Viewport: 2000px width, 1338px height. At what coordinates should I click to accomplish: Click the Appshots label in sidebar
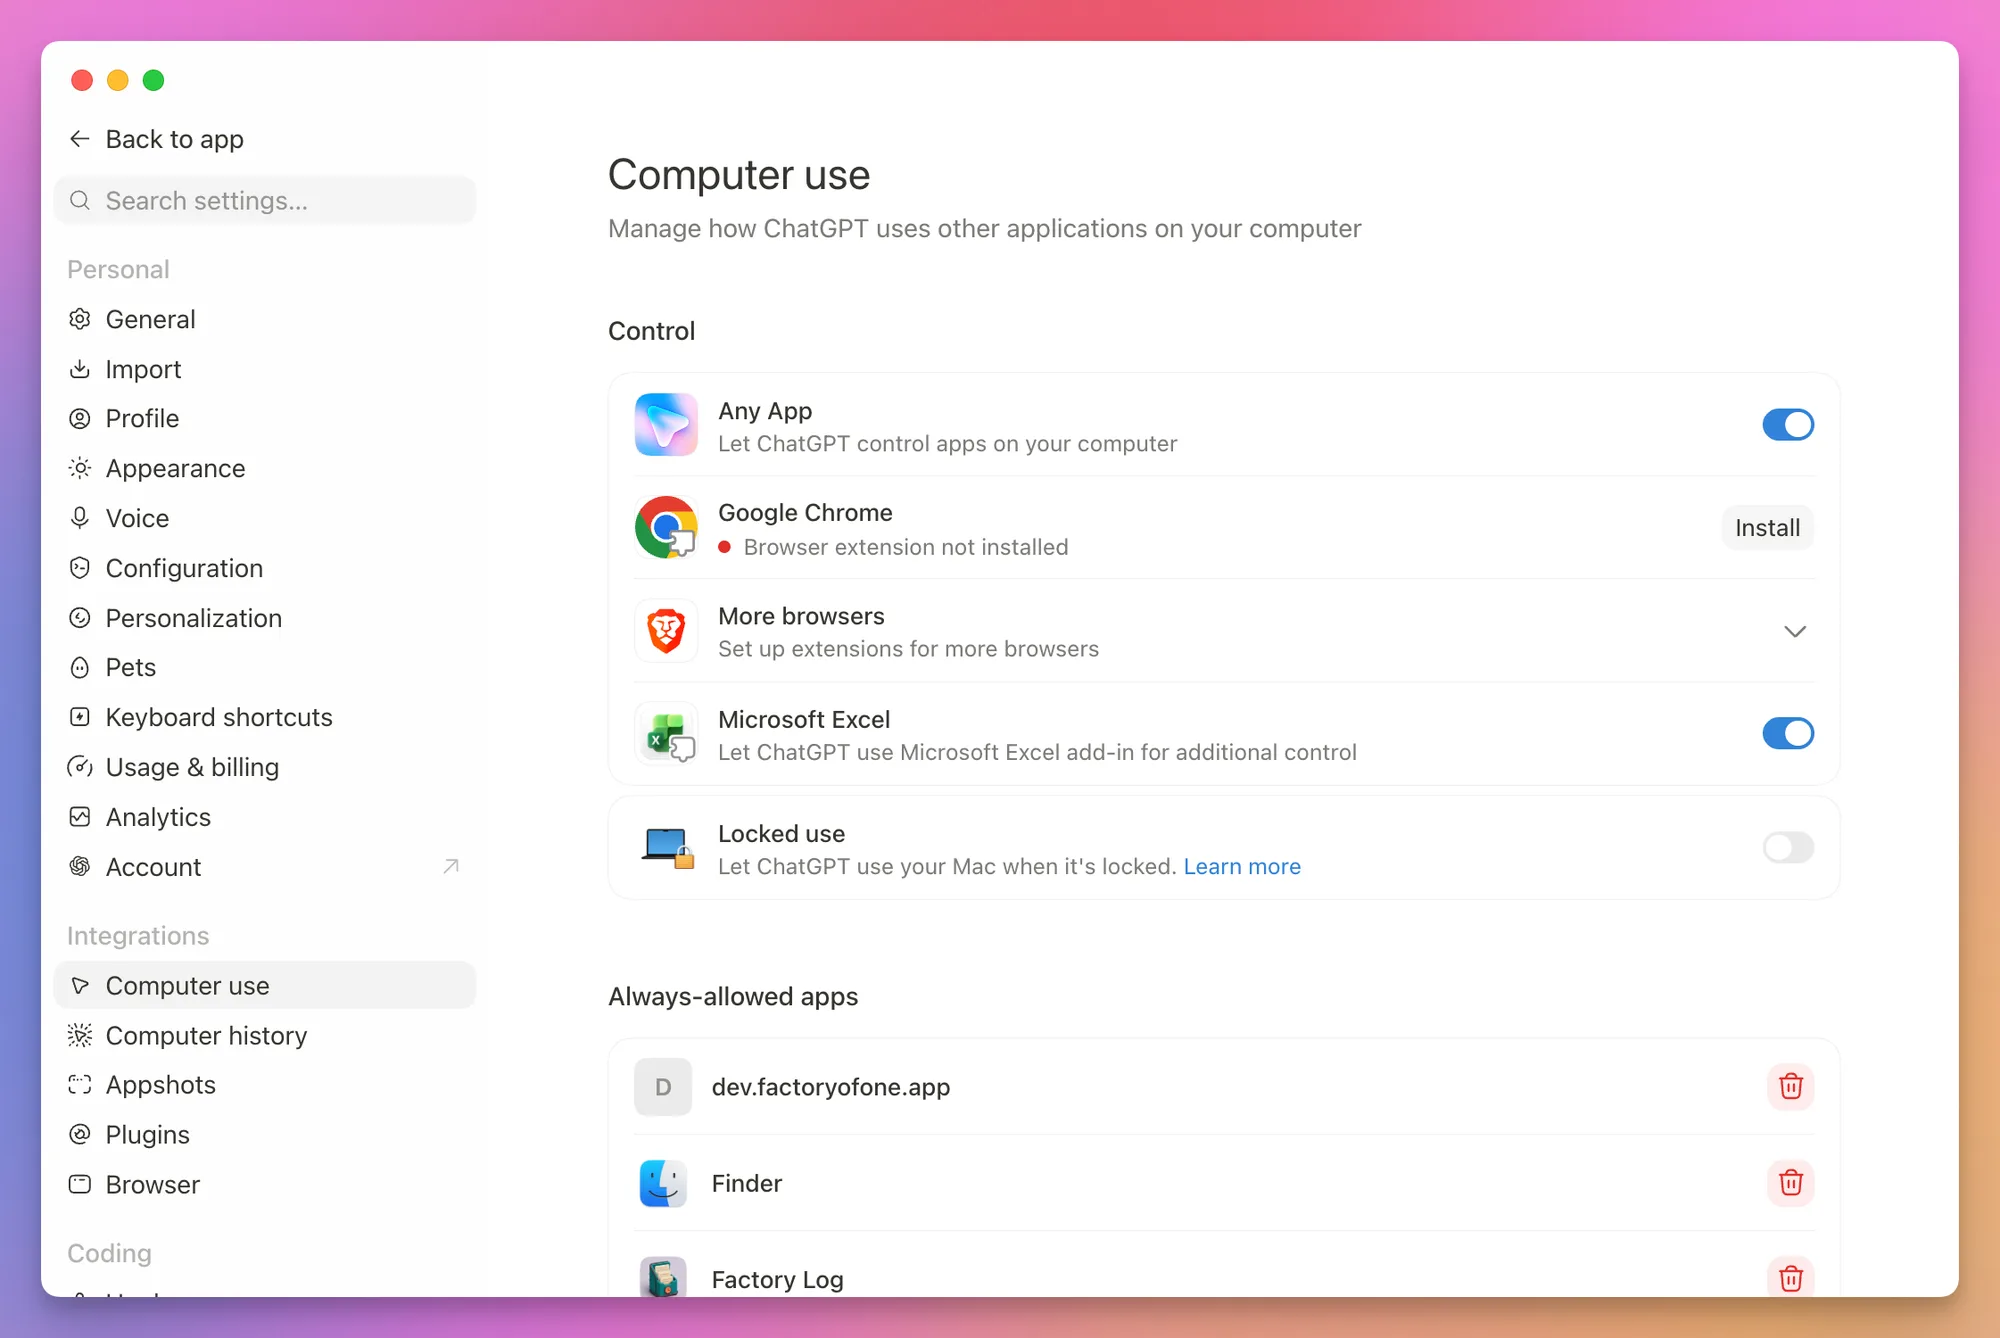(x=160, y=1085)
